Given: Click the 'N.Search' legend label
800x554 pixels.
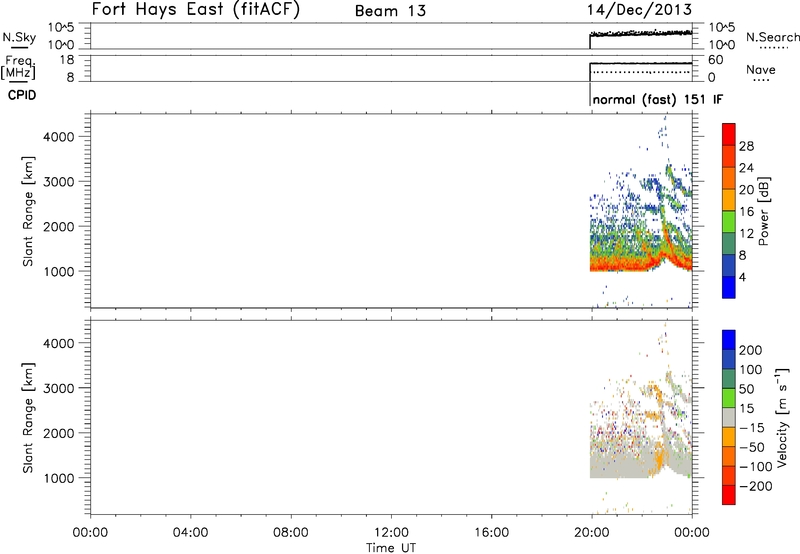Looking at the screenshot, I should pyautogui.click(x=772, y=37).
